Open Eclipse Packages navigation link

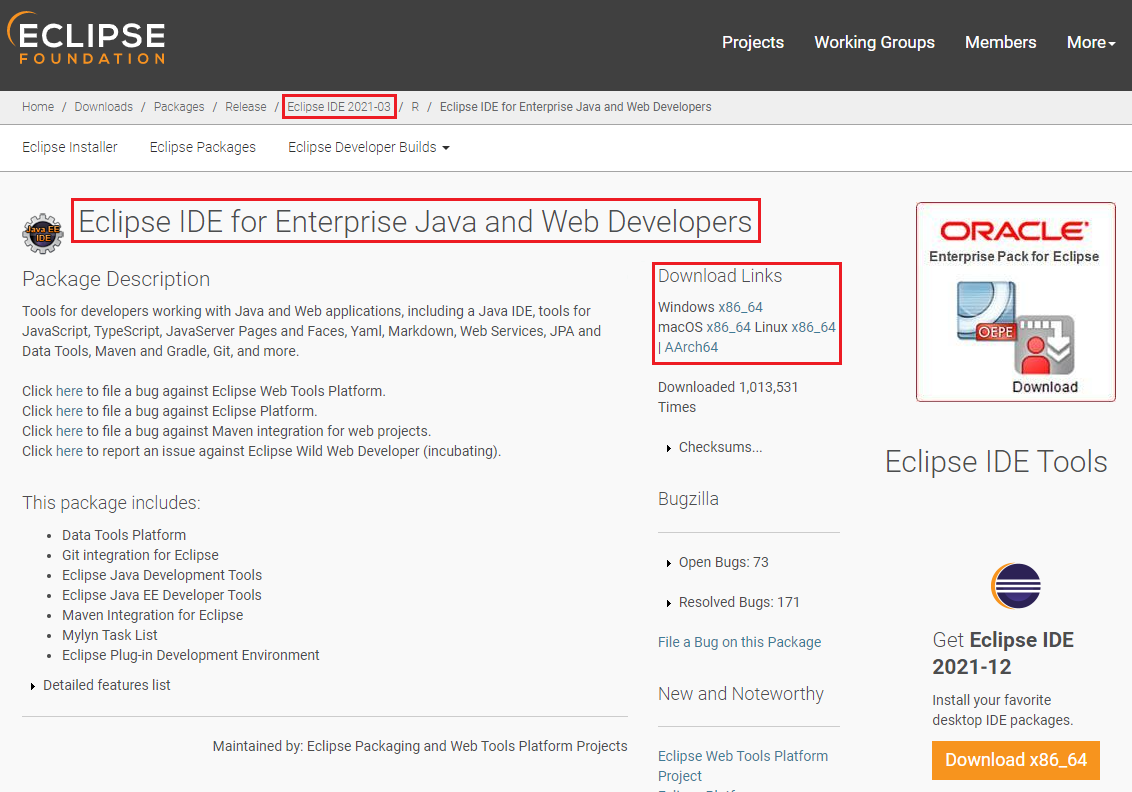click(x=203, y=147)
